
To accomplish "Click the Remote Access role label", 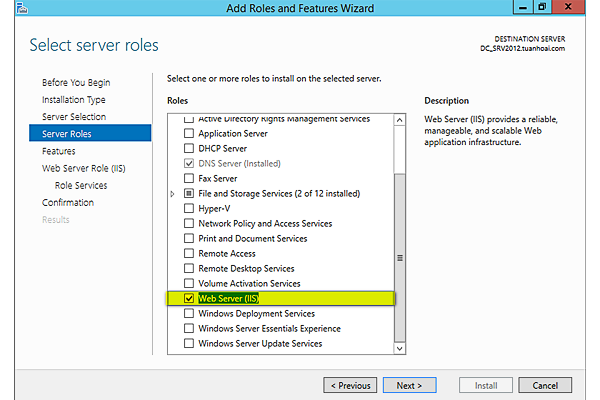I will [x=227, y=254].
